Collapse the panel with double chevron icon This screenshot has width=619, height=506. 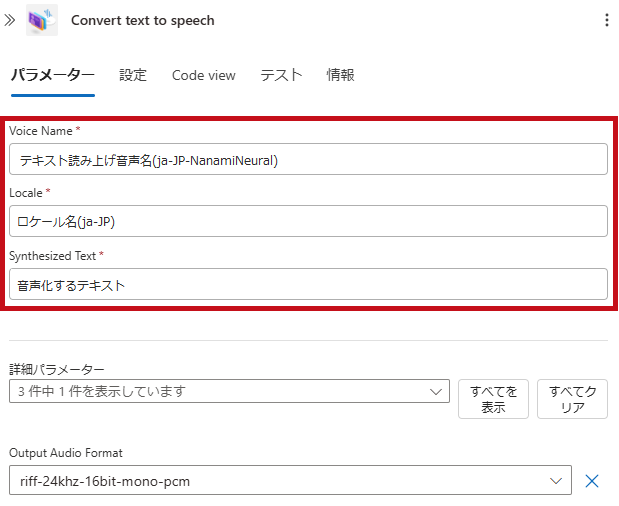click(9, 20)
